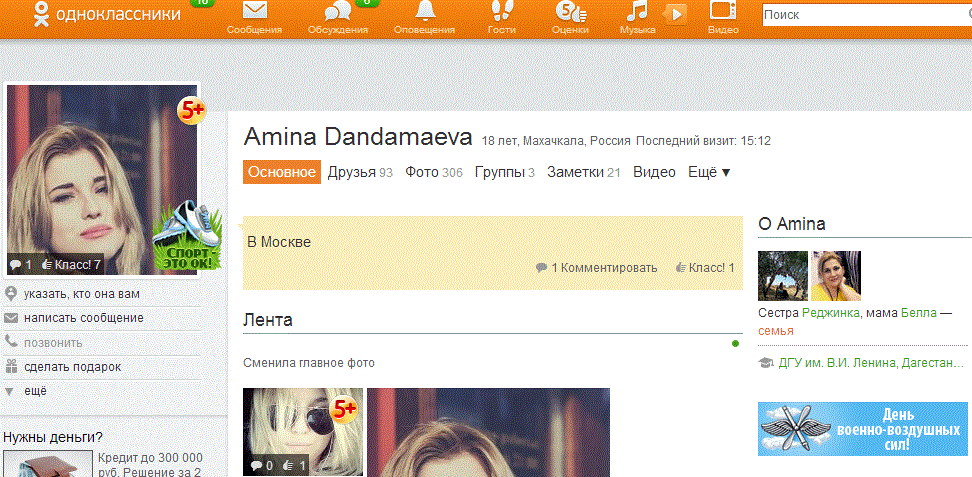Viewport: 972px width, 477px height.
Task: Open the Фото tab
Action: coord(422,172)
